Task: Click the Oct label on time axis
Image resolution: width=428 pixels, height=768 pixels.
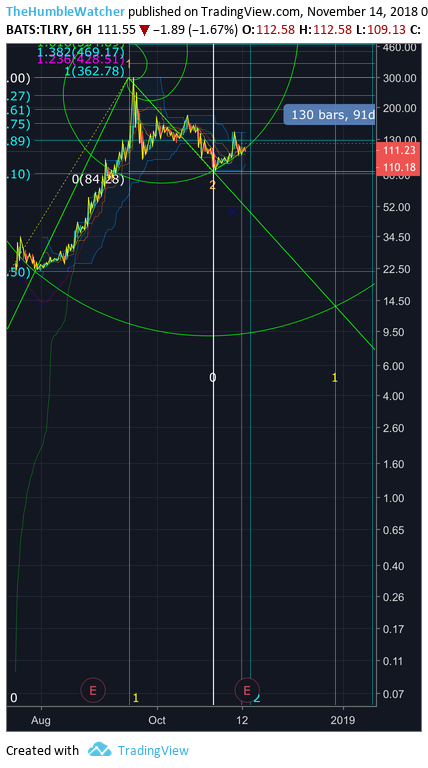Action: pos(157,720)
